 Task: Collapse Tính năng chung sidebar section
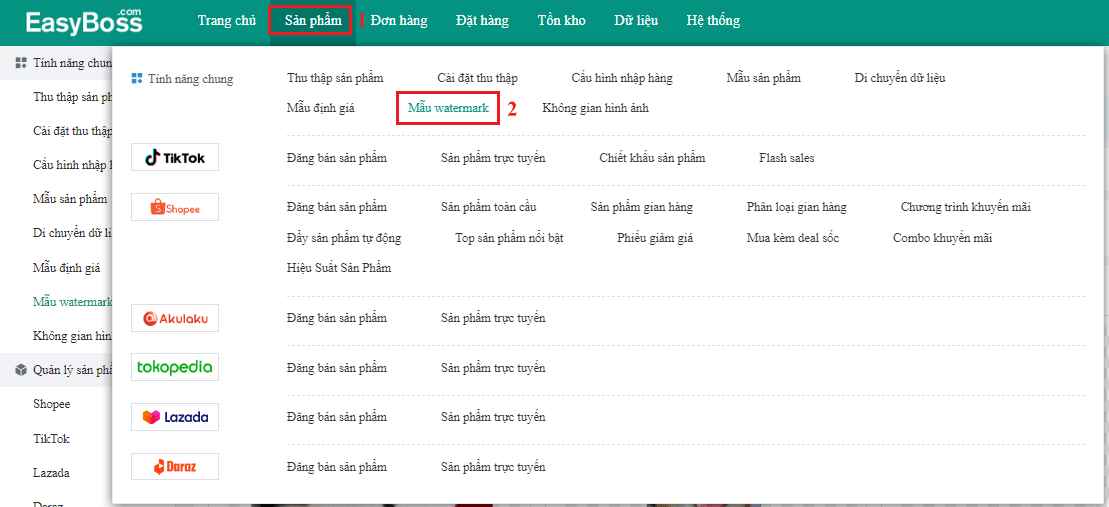(x=57, y=63)
